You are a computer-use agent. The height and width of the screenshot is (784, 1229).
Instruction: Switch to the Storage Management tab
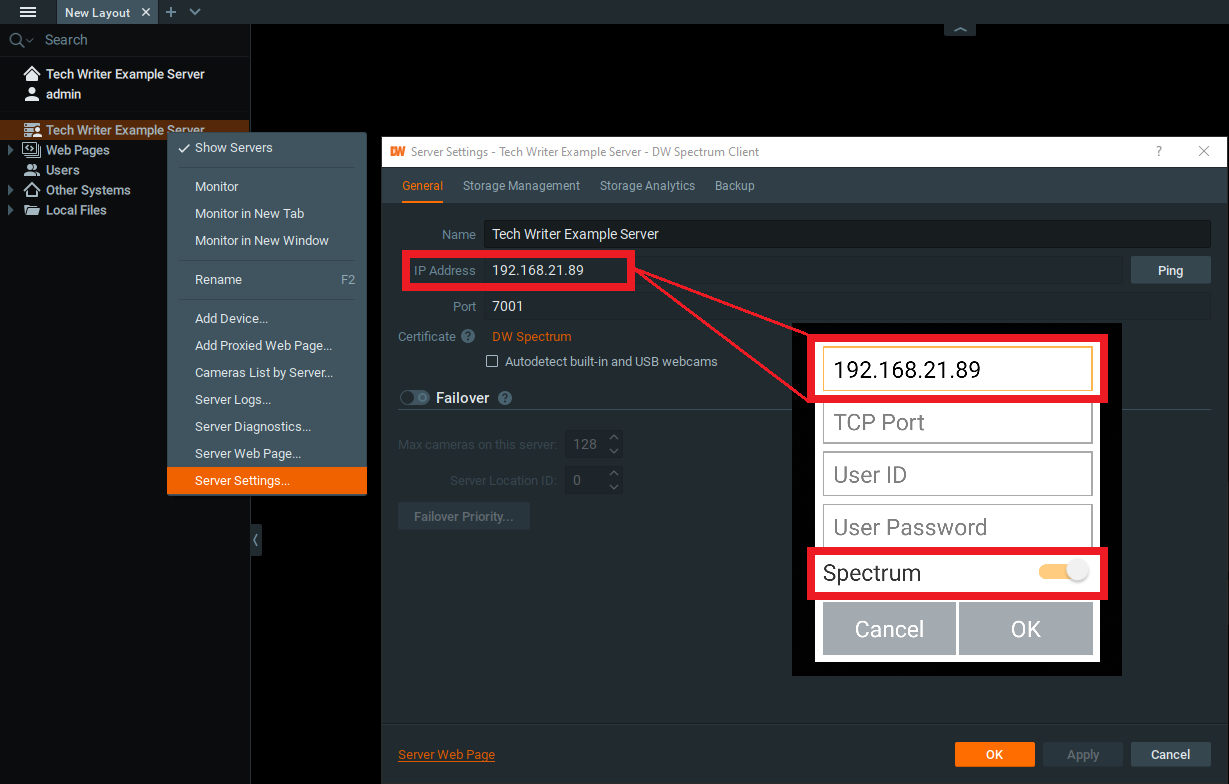[521, 186]
